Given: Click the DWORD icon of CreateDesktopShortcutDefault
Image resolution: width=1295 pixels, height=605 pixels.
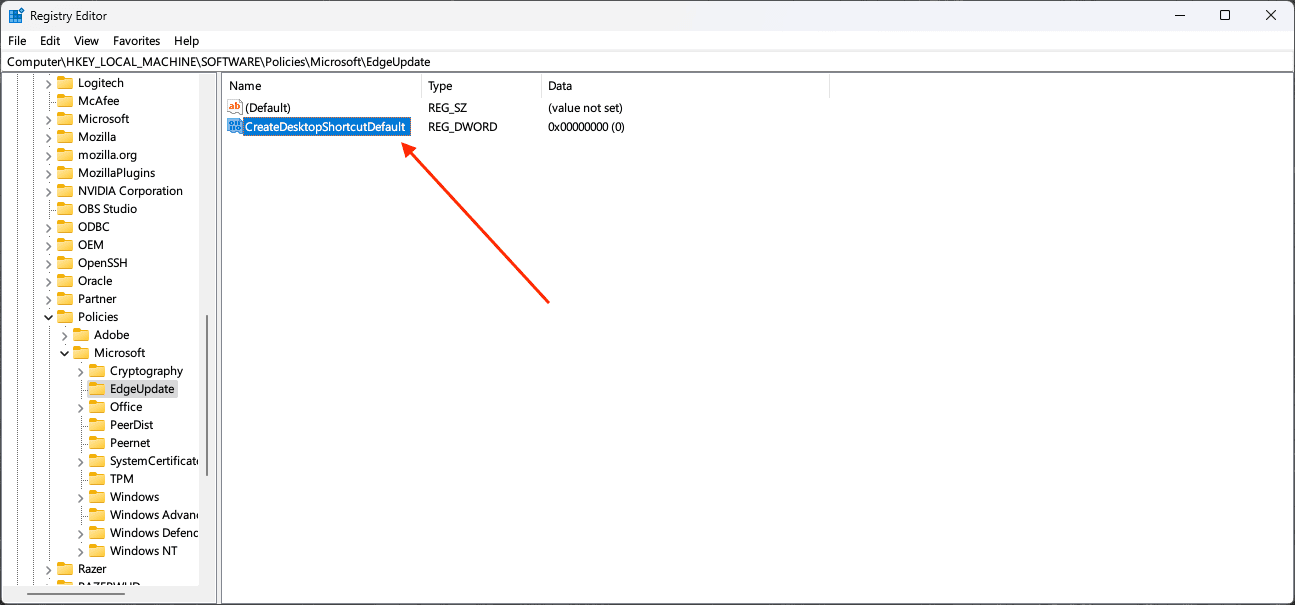Looking at the screenshot, I should tap(235, 126).
